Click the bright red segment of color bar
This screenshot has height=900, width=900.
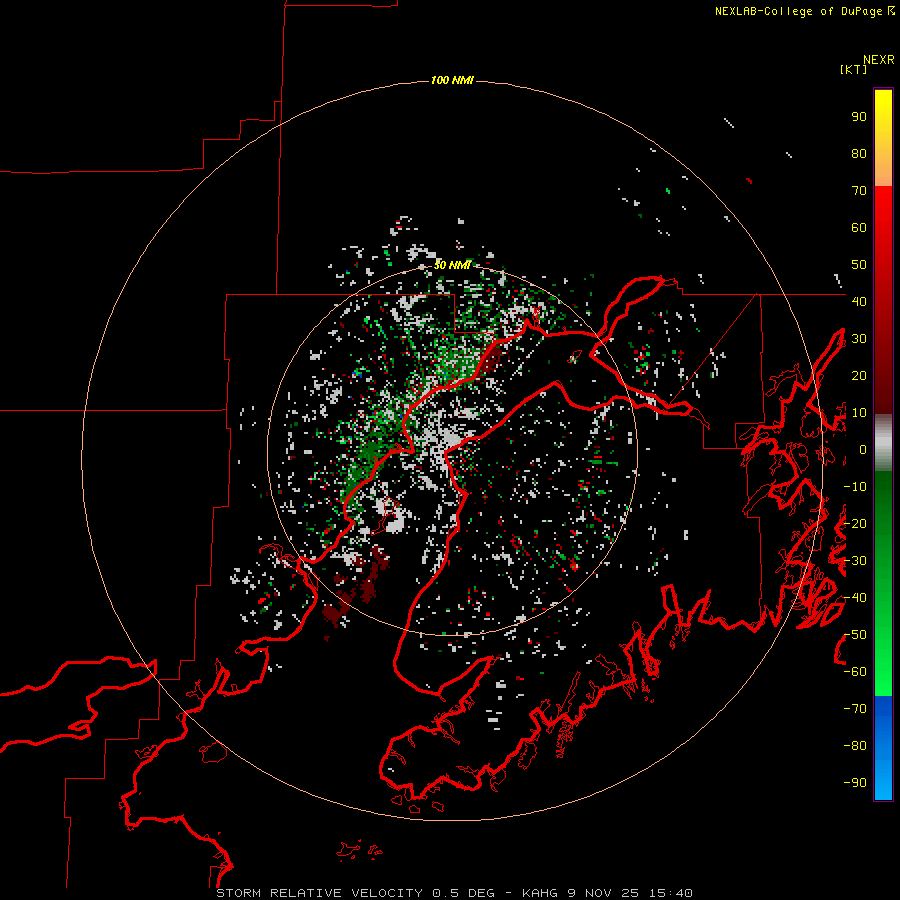click(883, 212)
